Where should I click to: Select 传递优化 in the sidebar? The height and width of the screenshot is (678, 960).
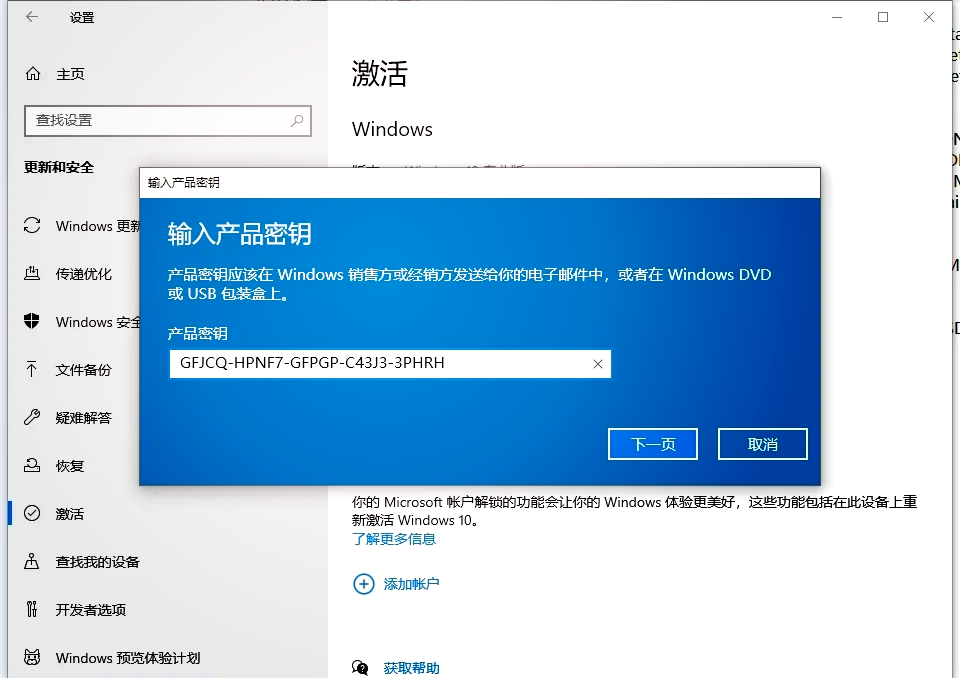tap(84, 274)
